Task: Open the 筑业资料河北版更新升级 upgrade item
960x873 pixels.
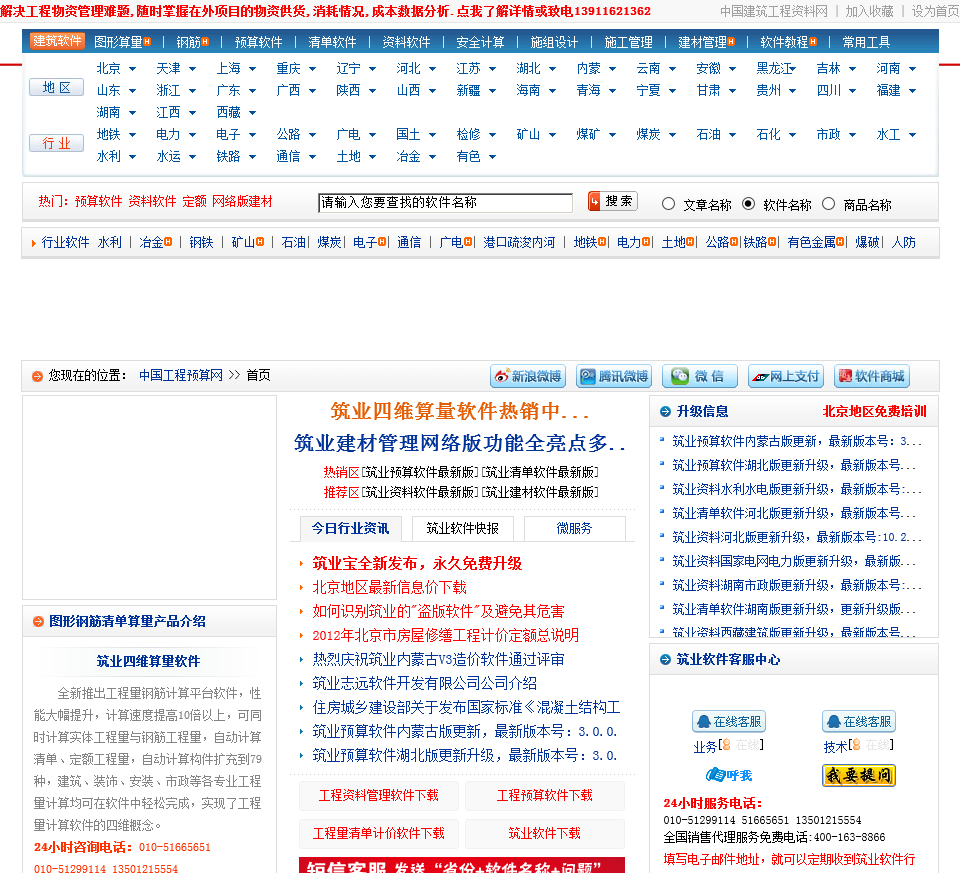Action: pyautogui.click(x=797, y=538)
